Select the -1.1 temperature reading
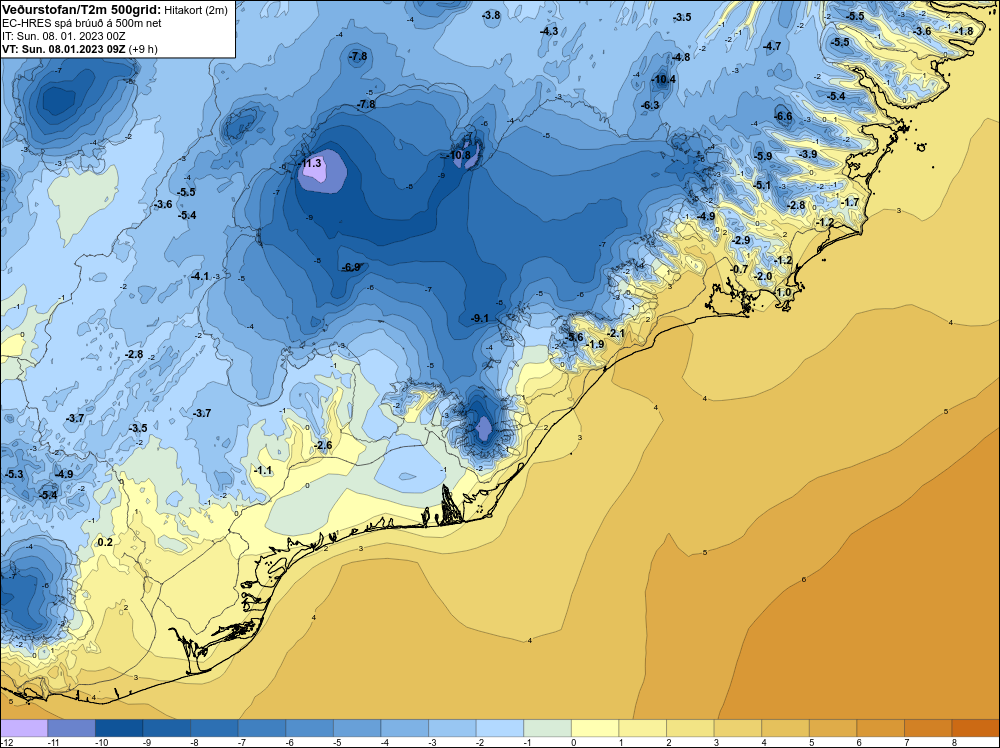This screenshot has width=1000, height=748. tap(263, 471)
